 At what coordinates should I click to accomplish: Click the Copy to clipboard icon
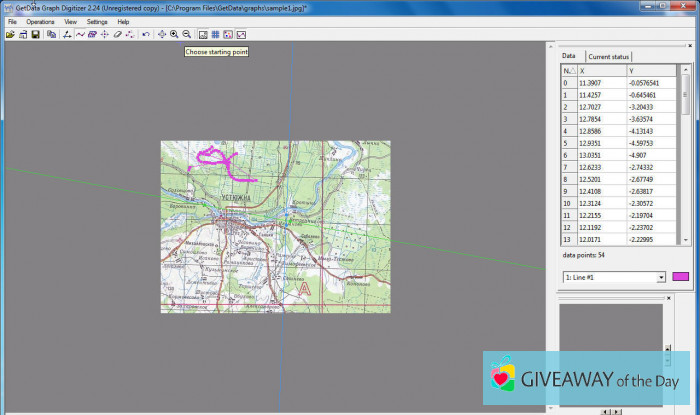(51, 34)
